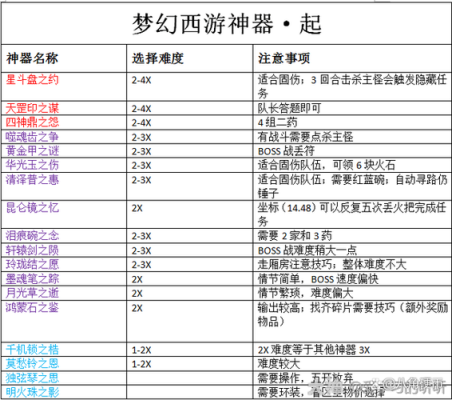
Task: Click the red name '四神鼎之怨'
Action: click(x=32, y=122)
